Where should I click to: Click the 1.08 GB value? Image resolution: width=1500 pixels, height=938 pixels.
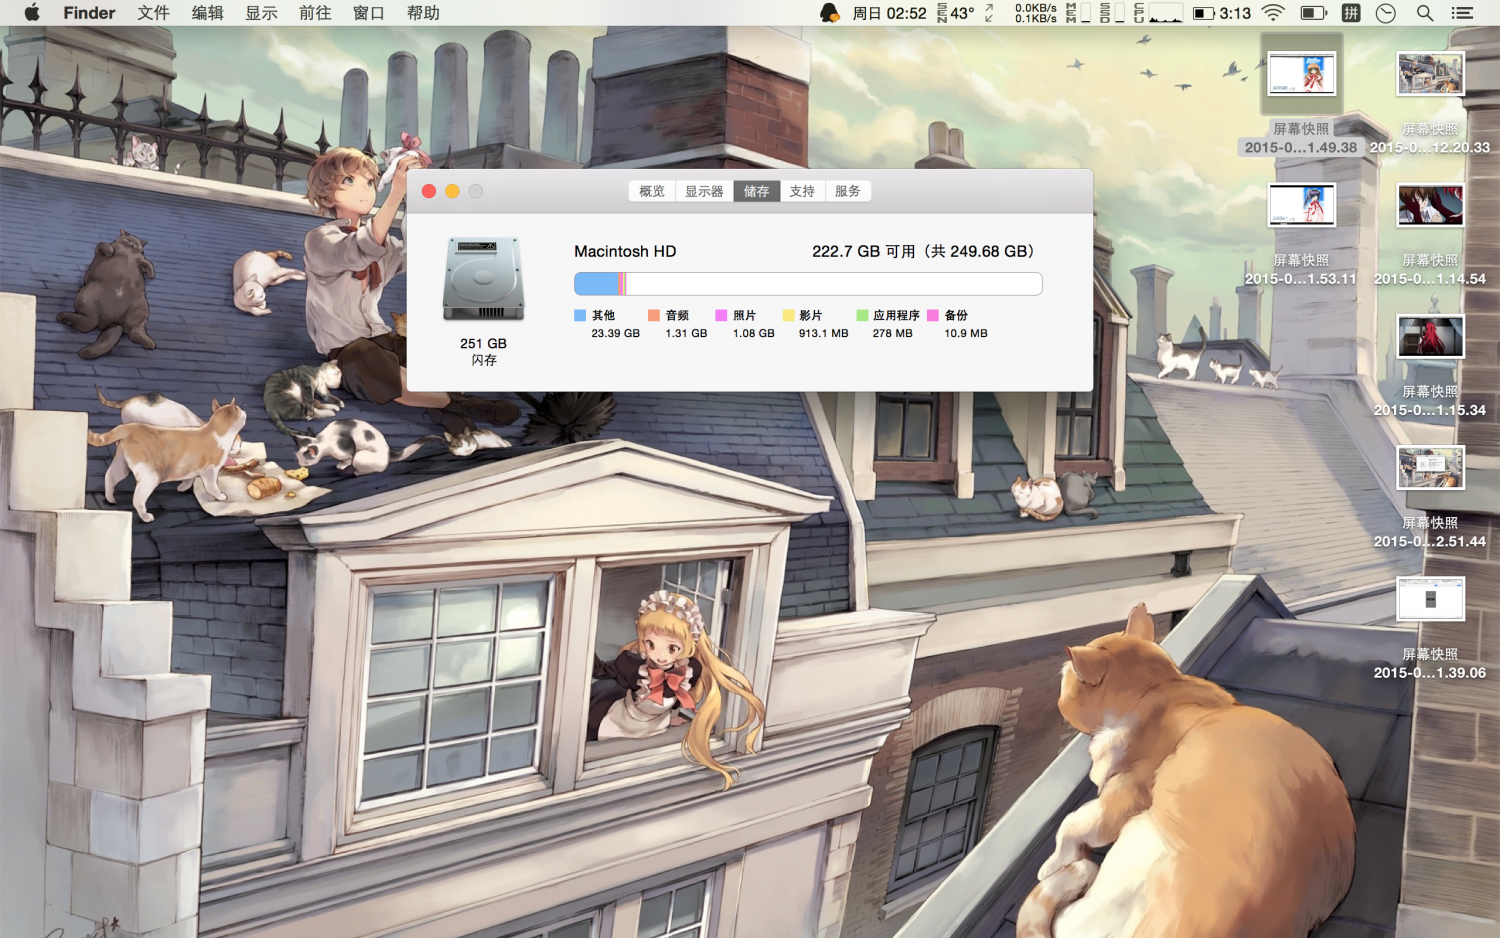[754, 333]
